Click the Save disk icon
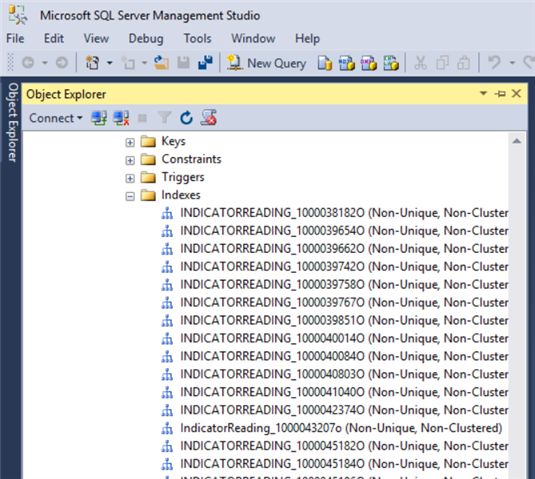This screenshot has width=535, height=479. click(183, 63)
